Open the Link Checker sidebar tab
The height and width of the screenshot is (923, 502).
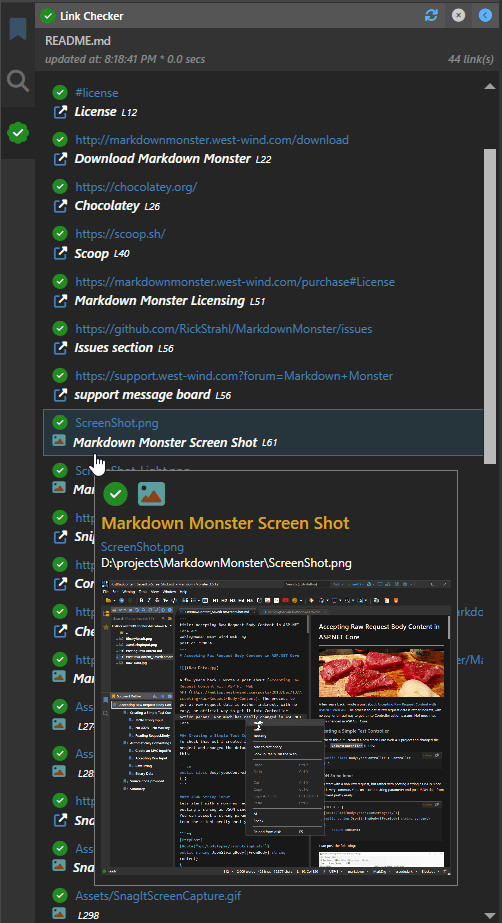pyautogui.click(x=18, y=133)
